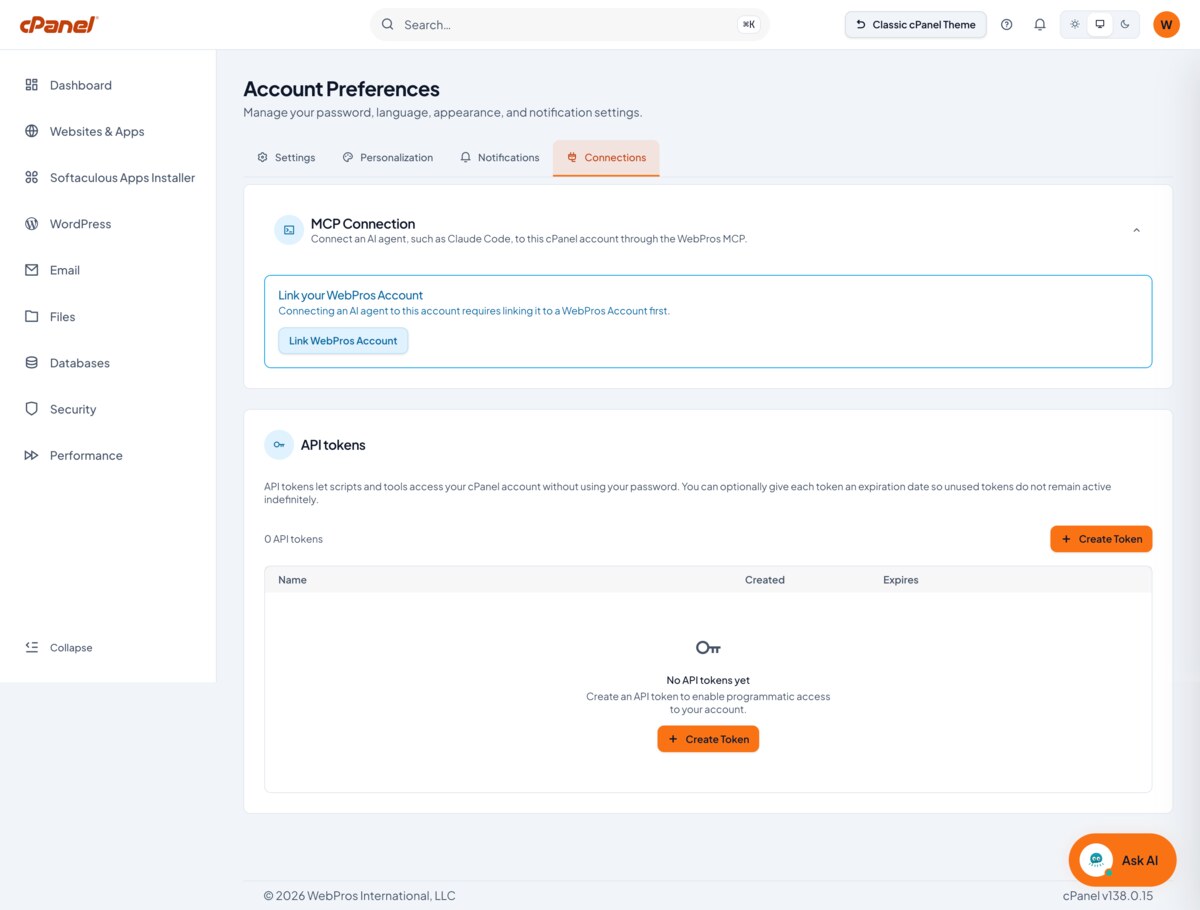Click the 'No API tokens yet' text
Screen dimensions: 1200x910
point(708,680)
